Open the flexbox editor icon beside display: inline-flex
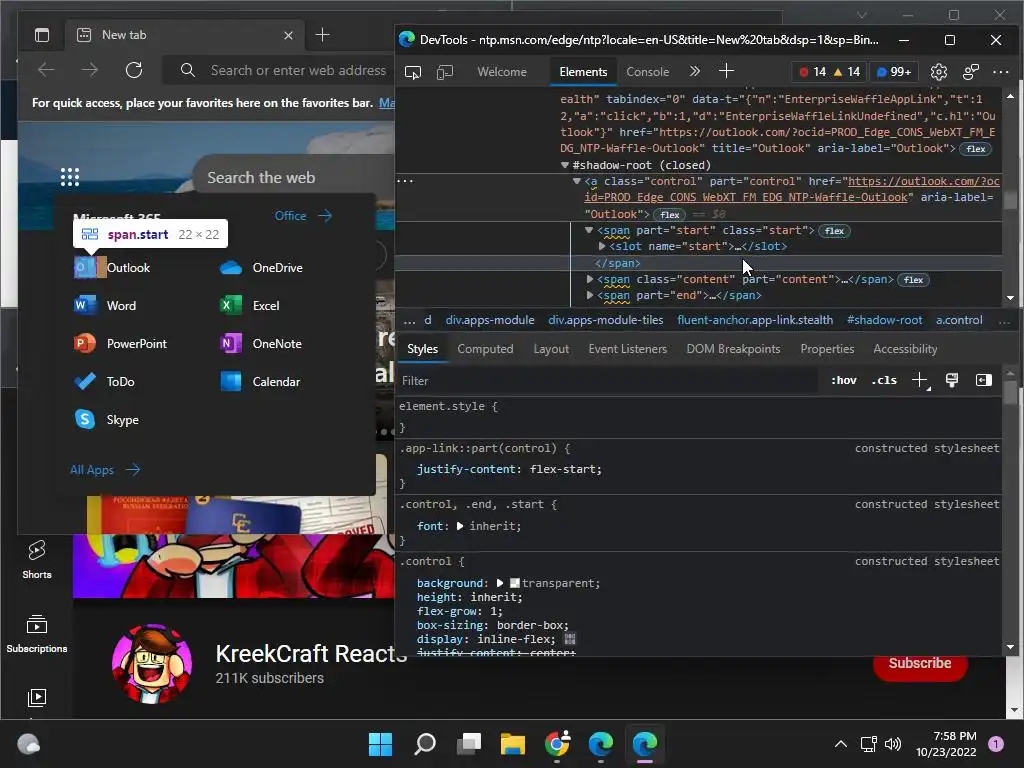1024x768 pixels. pos(569,639)
